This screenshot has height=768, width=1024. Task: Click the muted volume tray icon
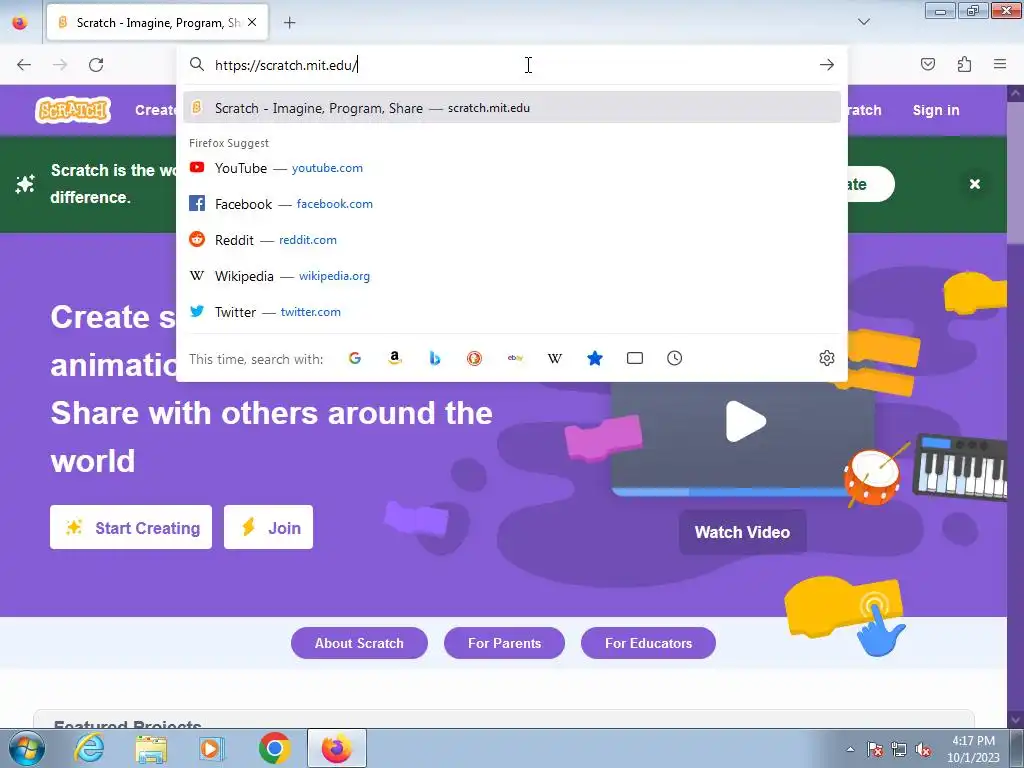coord(923,750)
